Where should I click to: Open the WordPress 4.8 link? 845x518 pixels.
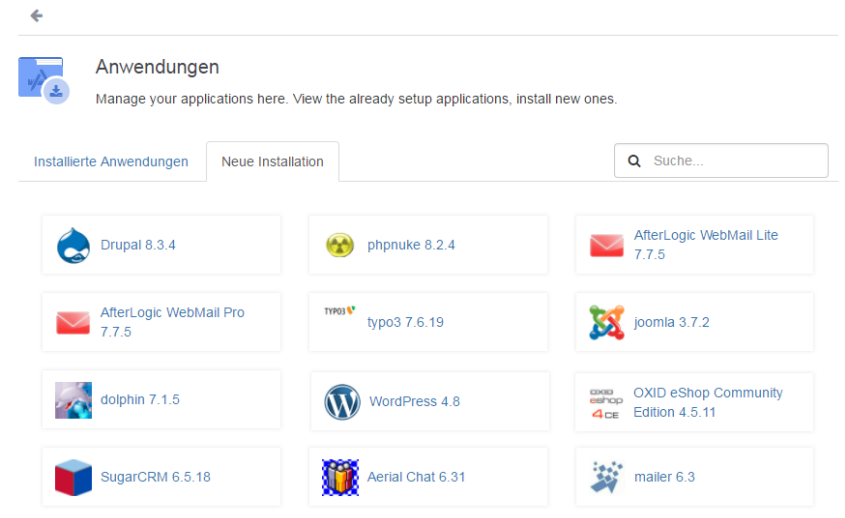(414, 402)
